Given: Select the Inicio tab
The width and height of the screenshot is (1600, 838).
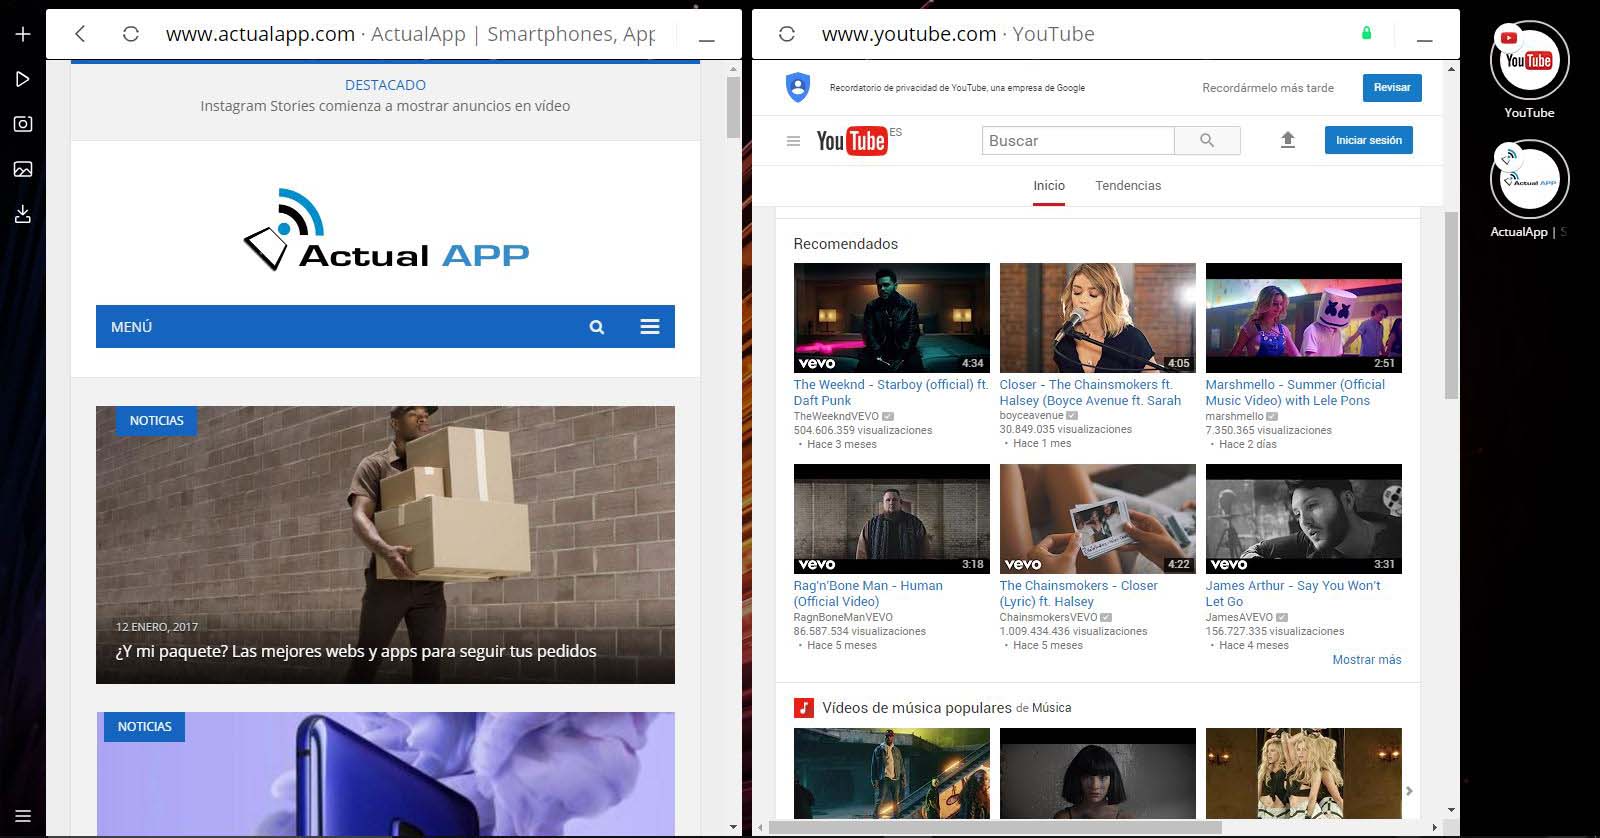Looking at the screenshot, I should [1049, 186].
